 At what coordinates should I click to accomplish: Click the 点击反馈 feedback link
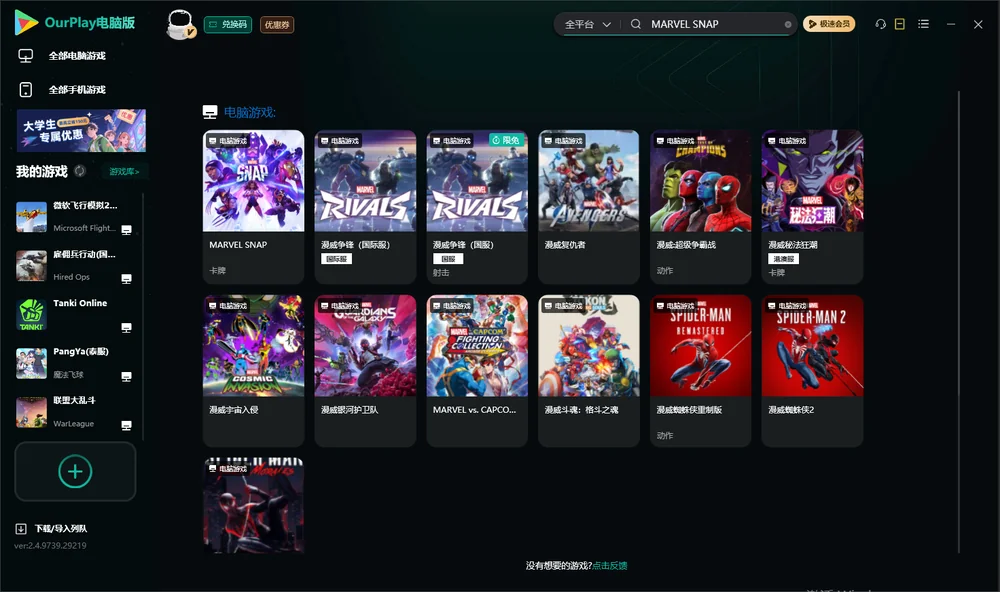tap(610, 565)
